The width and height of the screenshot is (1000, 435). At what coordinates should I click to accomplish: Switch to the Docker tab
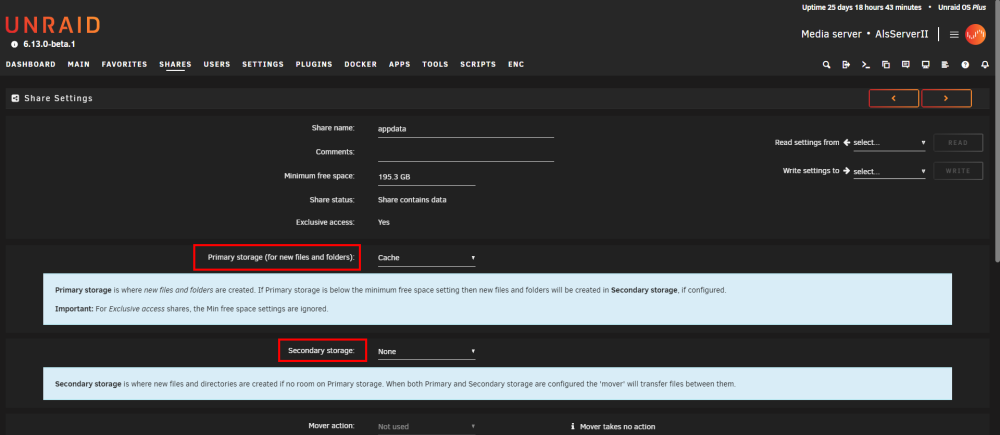360,64
